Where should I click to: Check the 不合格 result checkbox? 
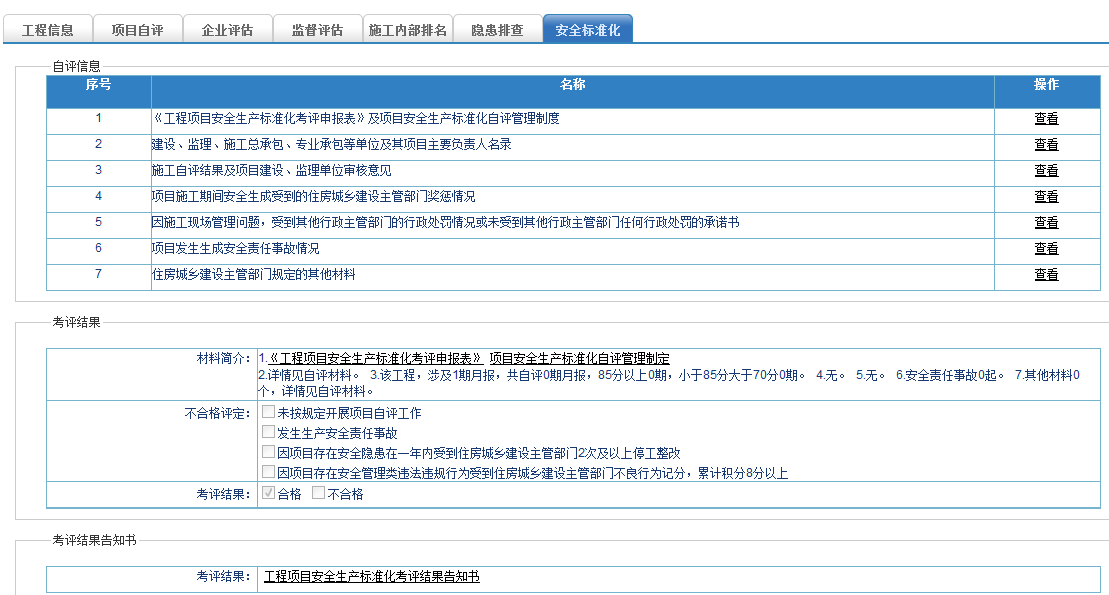[x=318, y=493]
